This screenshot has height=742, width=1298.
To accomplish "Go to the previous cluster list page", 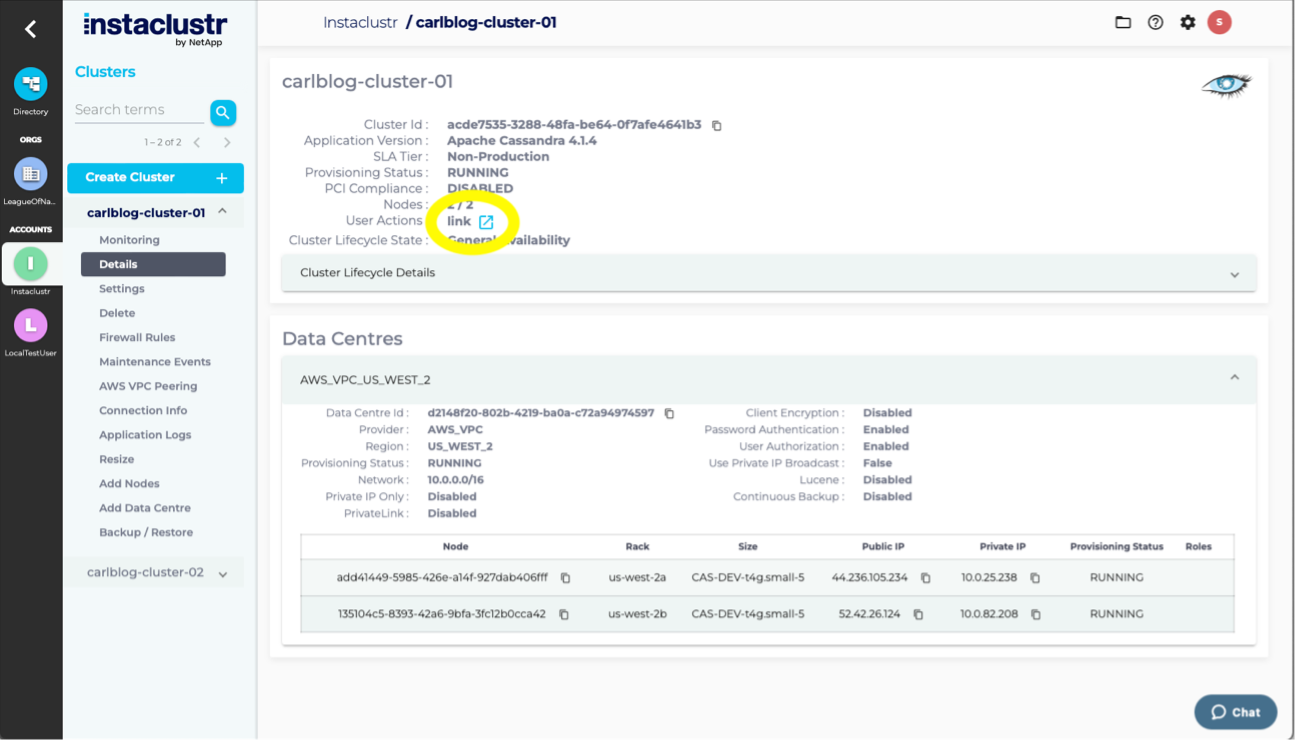I will tap(197, 143).
